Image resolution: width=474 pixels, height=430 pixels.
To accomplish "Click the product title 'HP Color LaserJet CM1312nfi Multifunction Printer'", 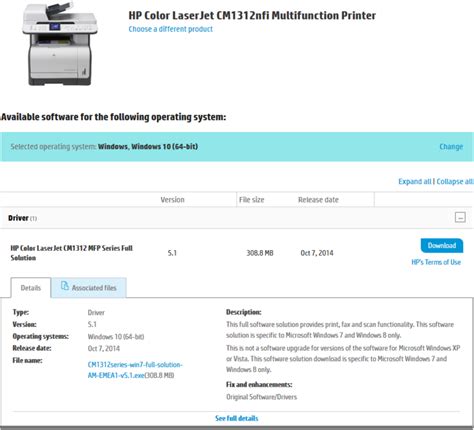I will click(252, 16).
